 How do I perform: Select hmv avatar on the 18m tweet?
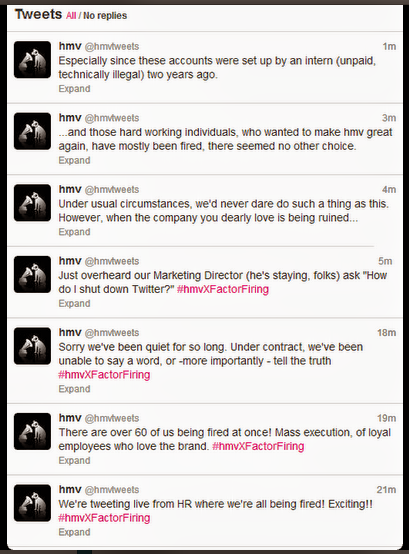32,346
